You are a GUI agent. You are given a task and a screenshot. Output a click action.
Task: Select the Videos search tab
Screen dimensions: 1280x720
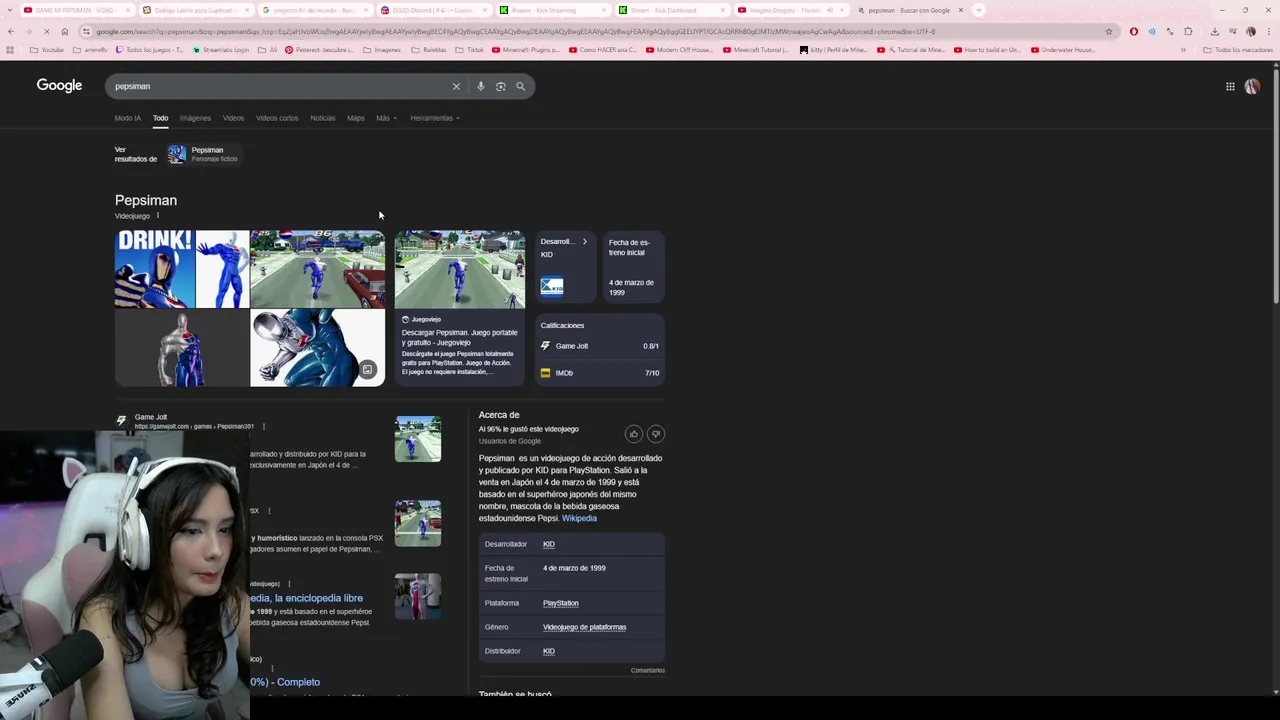tap(233, 118)
